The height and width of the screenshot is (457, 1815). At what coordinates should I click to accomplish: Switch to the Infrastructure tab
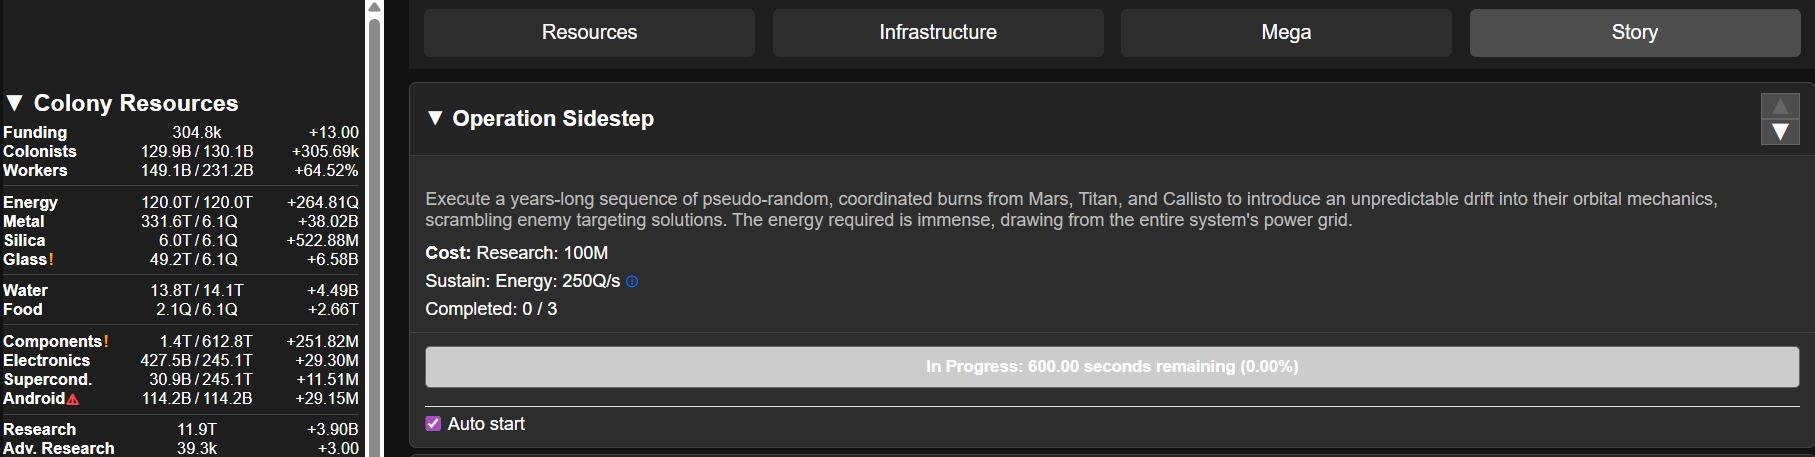point(938,33)
